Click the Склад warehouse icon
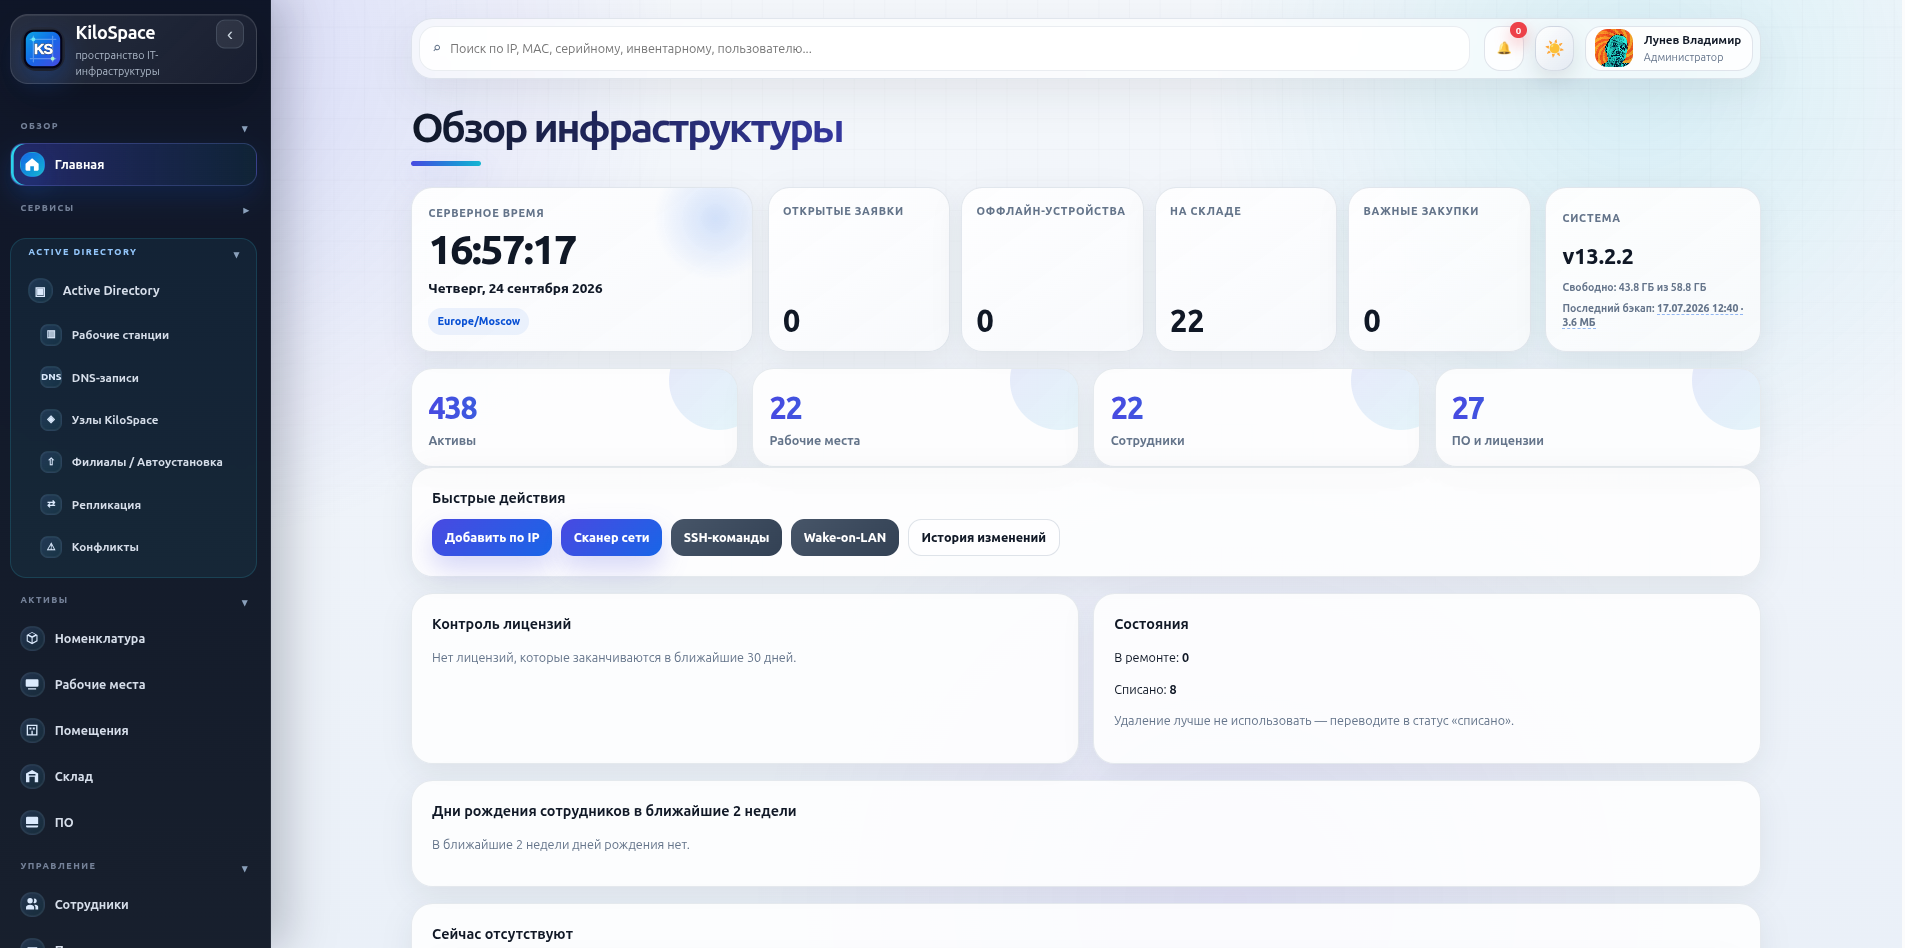The image size is (1905, 948). pyautogui.click(x=33, y=776)
